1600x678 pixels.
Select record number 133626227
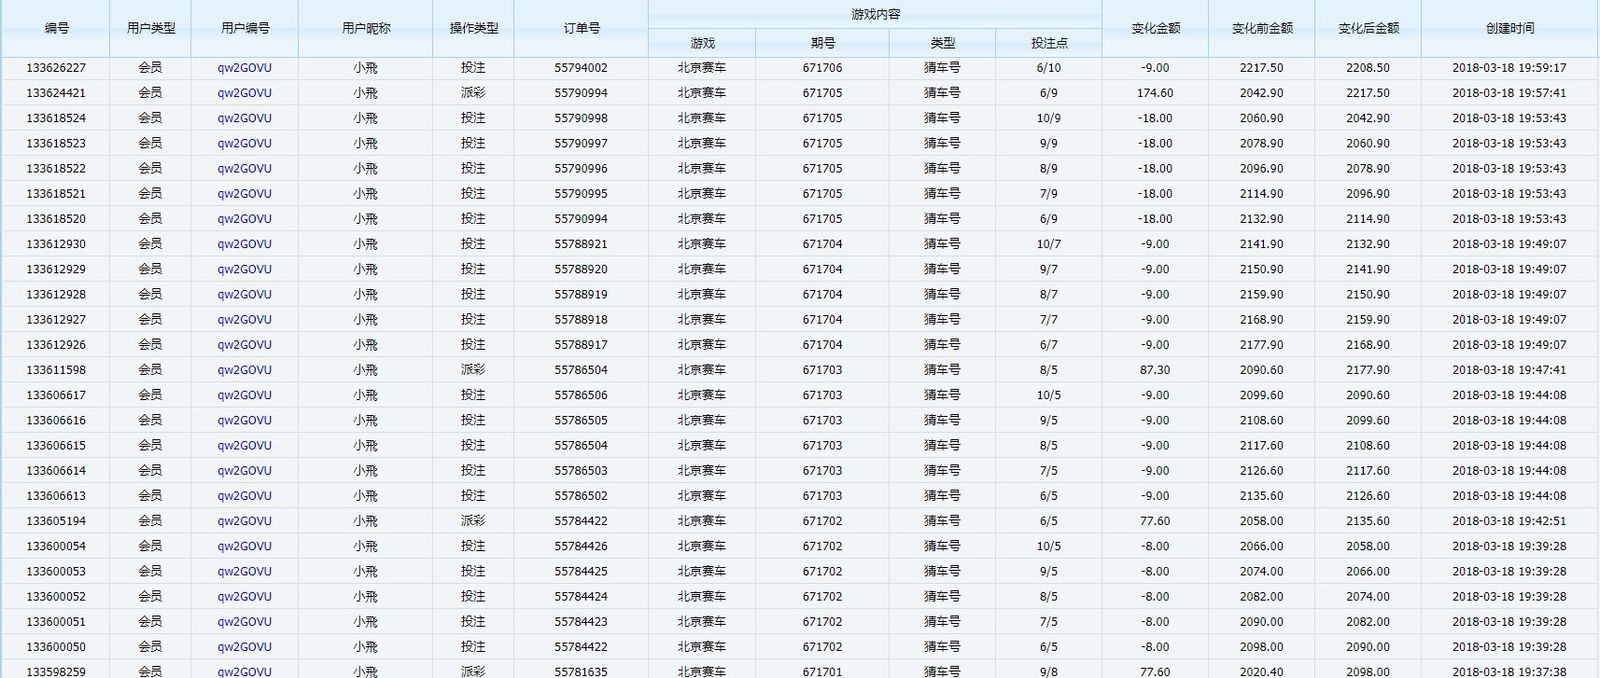point(56,68)
